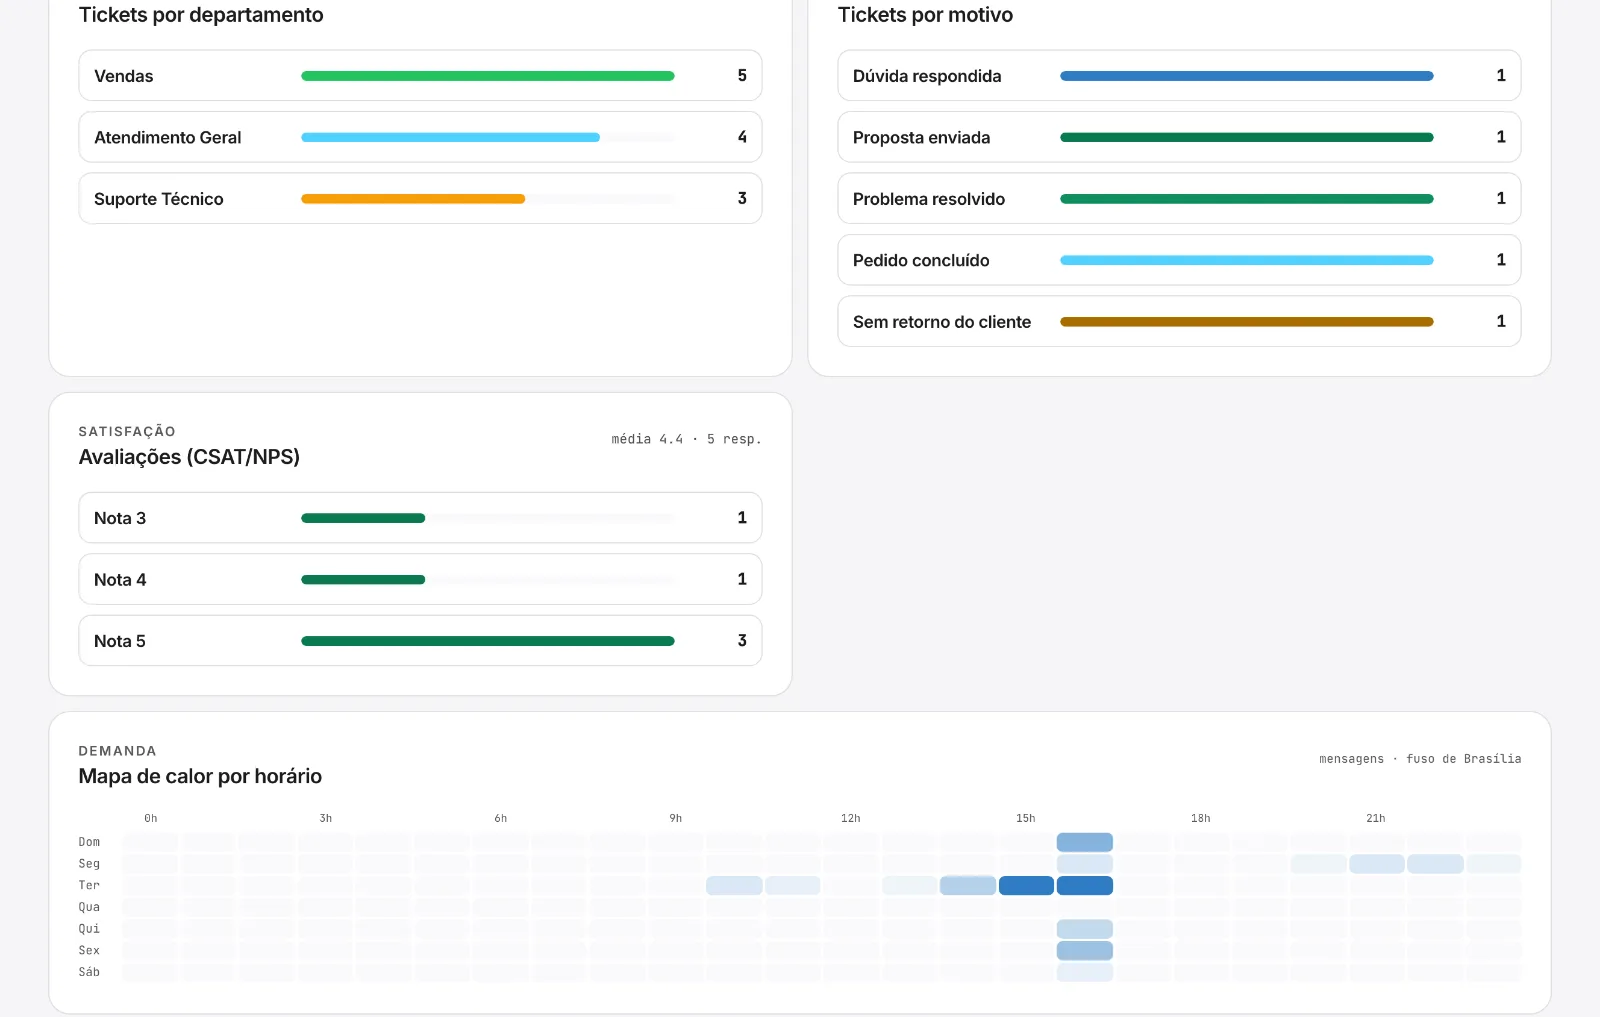Click the Nota 3 rating row

[420, 518]
